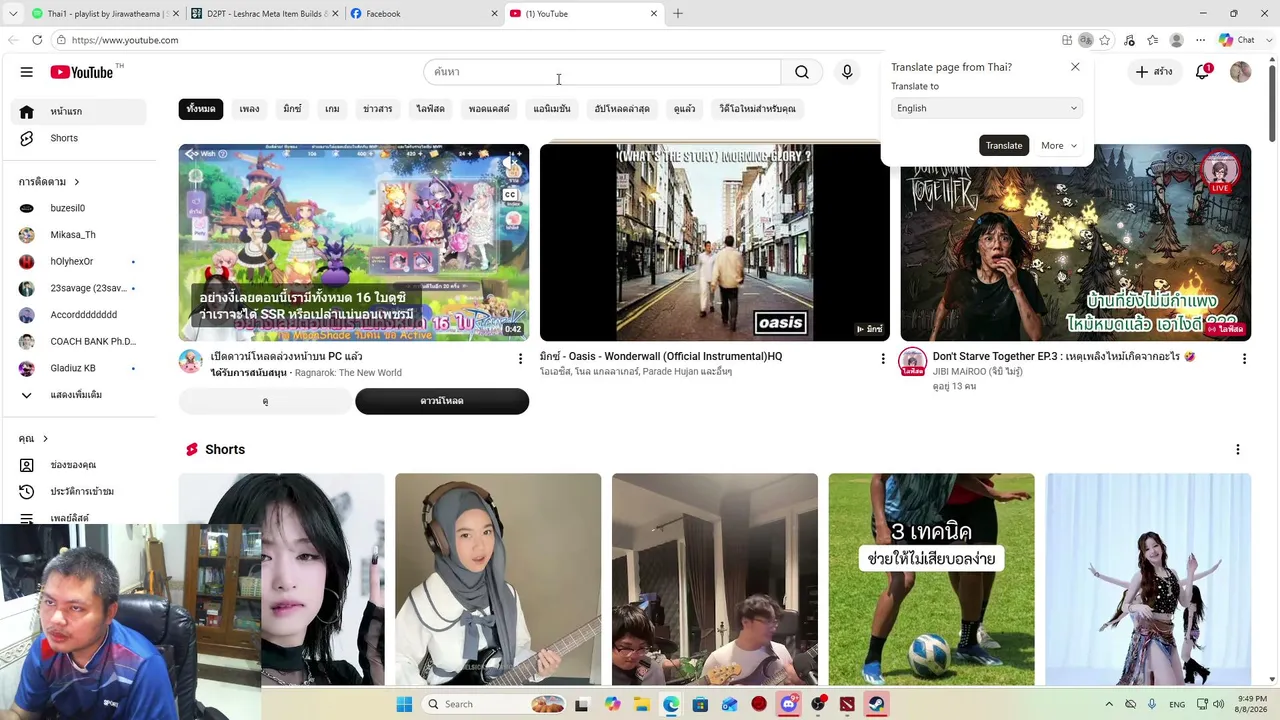Image resolution: width=1280 pixels, height=720 pixels.
Task: Expand the subscriptions section arrow
Action: 76,182
